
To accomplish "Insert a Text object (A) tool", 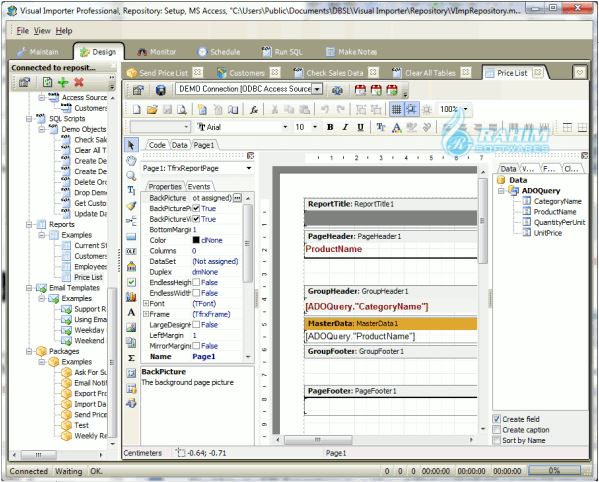I will pyautogui.click(x=131, y=312).
